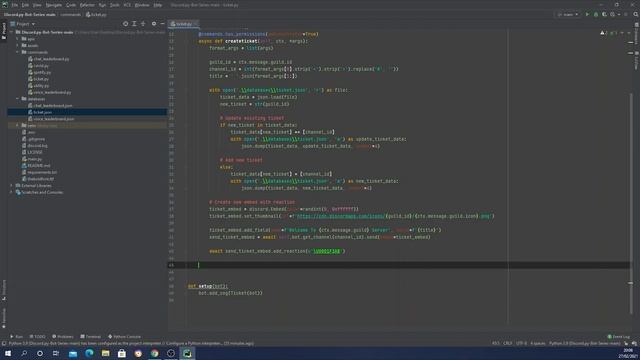Image resolution: width=640 pixels, height=360 pixels.
Task: Toggle the SciView side panel
Action: point(636,60)
